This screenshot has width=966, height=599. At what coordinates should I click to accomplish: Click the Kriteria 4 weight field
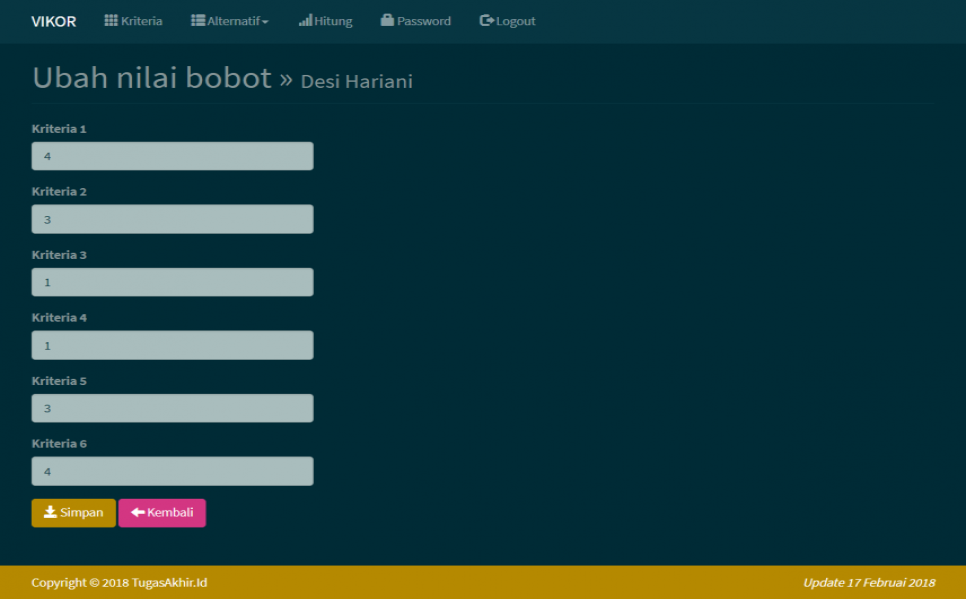(172, 344)
